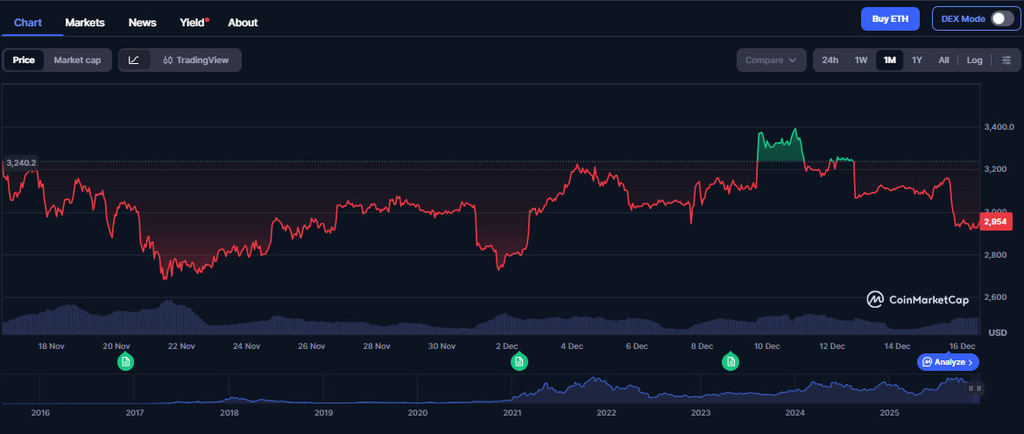
Task: Open the Yield tab
Action: click(193, 22)
